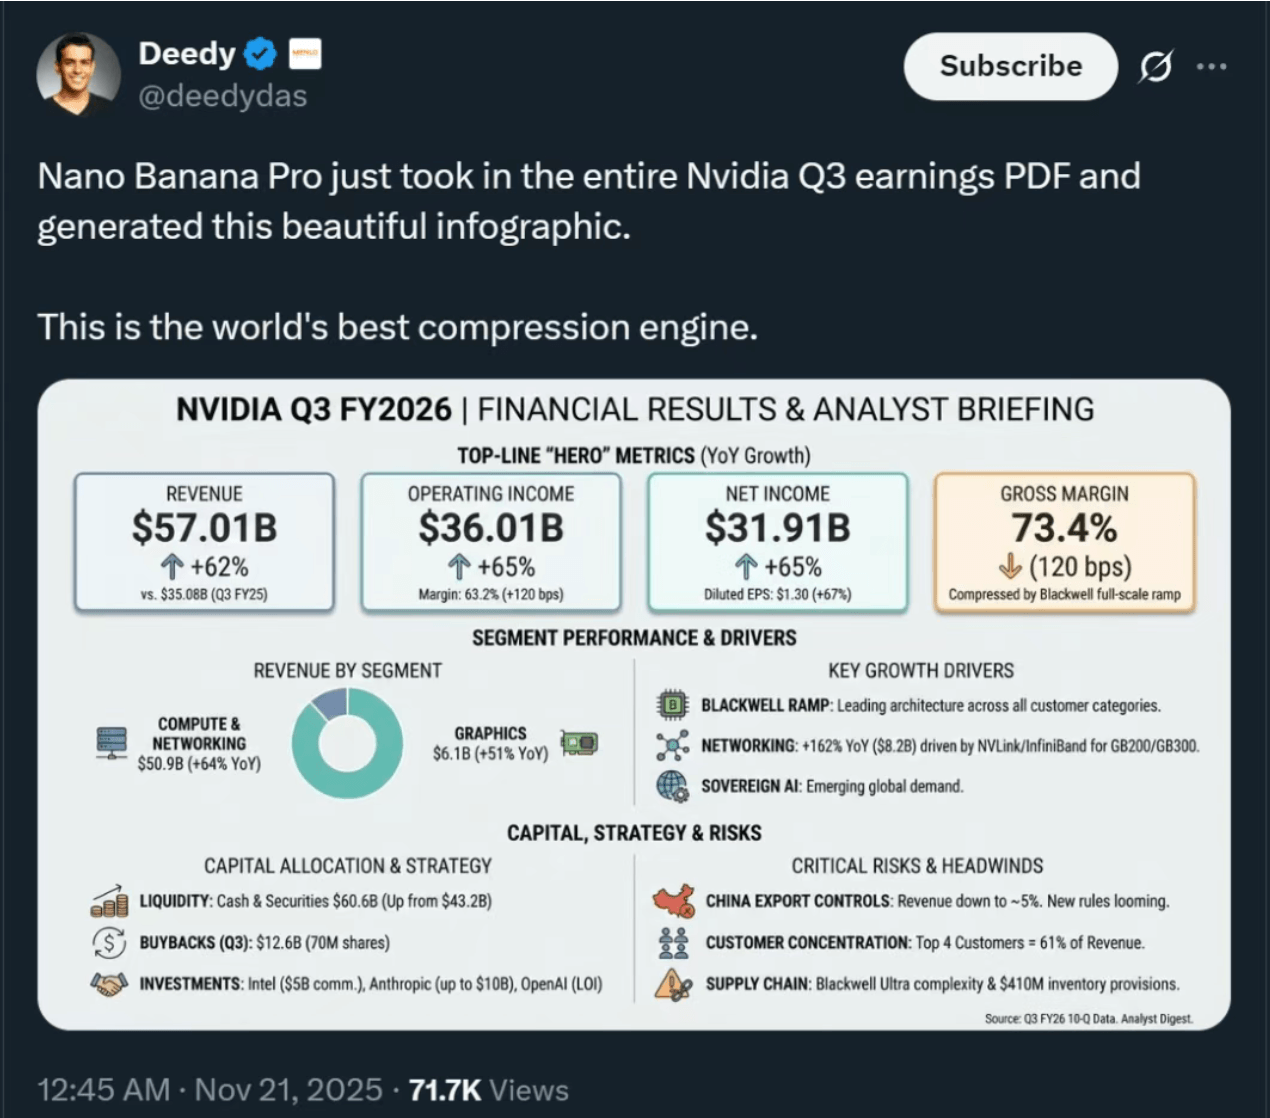Click Deedy's profile avatar photo
The height and width of the screenshot is (1118, 1270).
(x=78, y=73)
